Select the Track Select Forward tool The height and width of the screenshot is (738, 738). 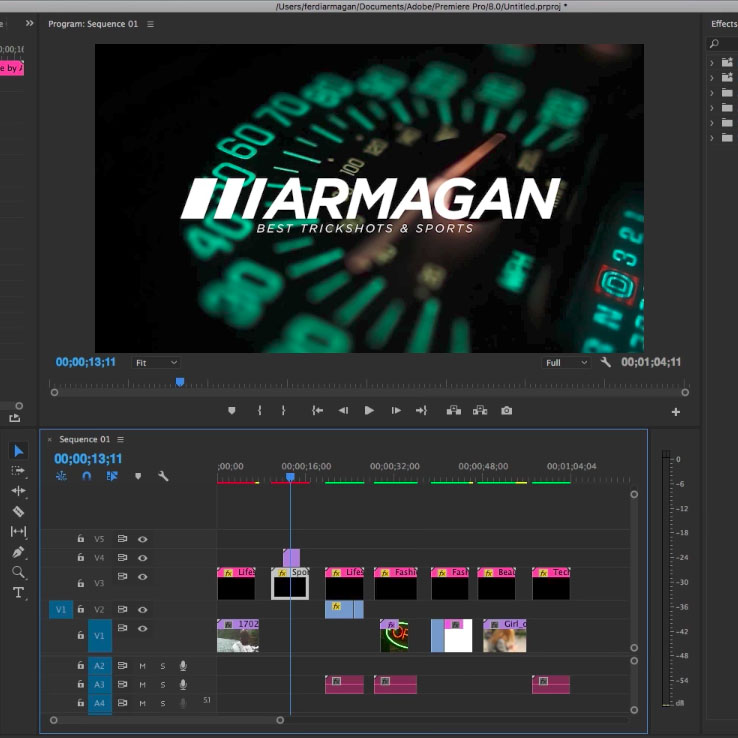(x=18, y=470)
